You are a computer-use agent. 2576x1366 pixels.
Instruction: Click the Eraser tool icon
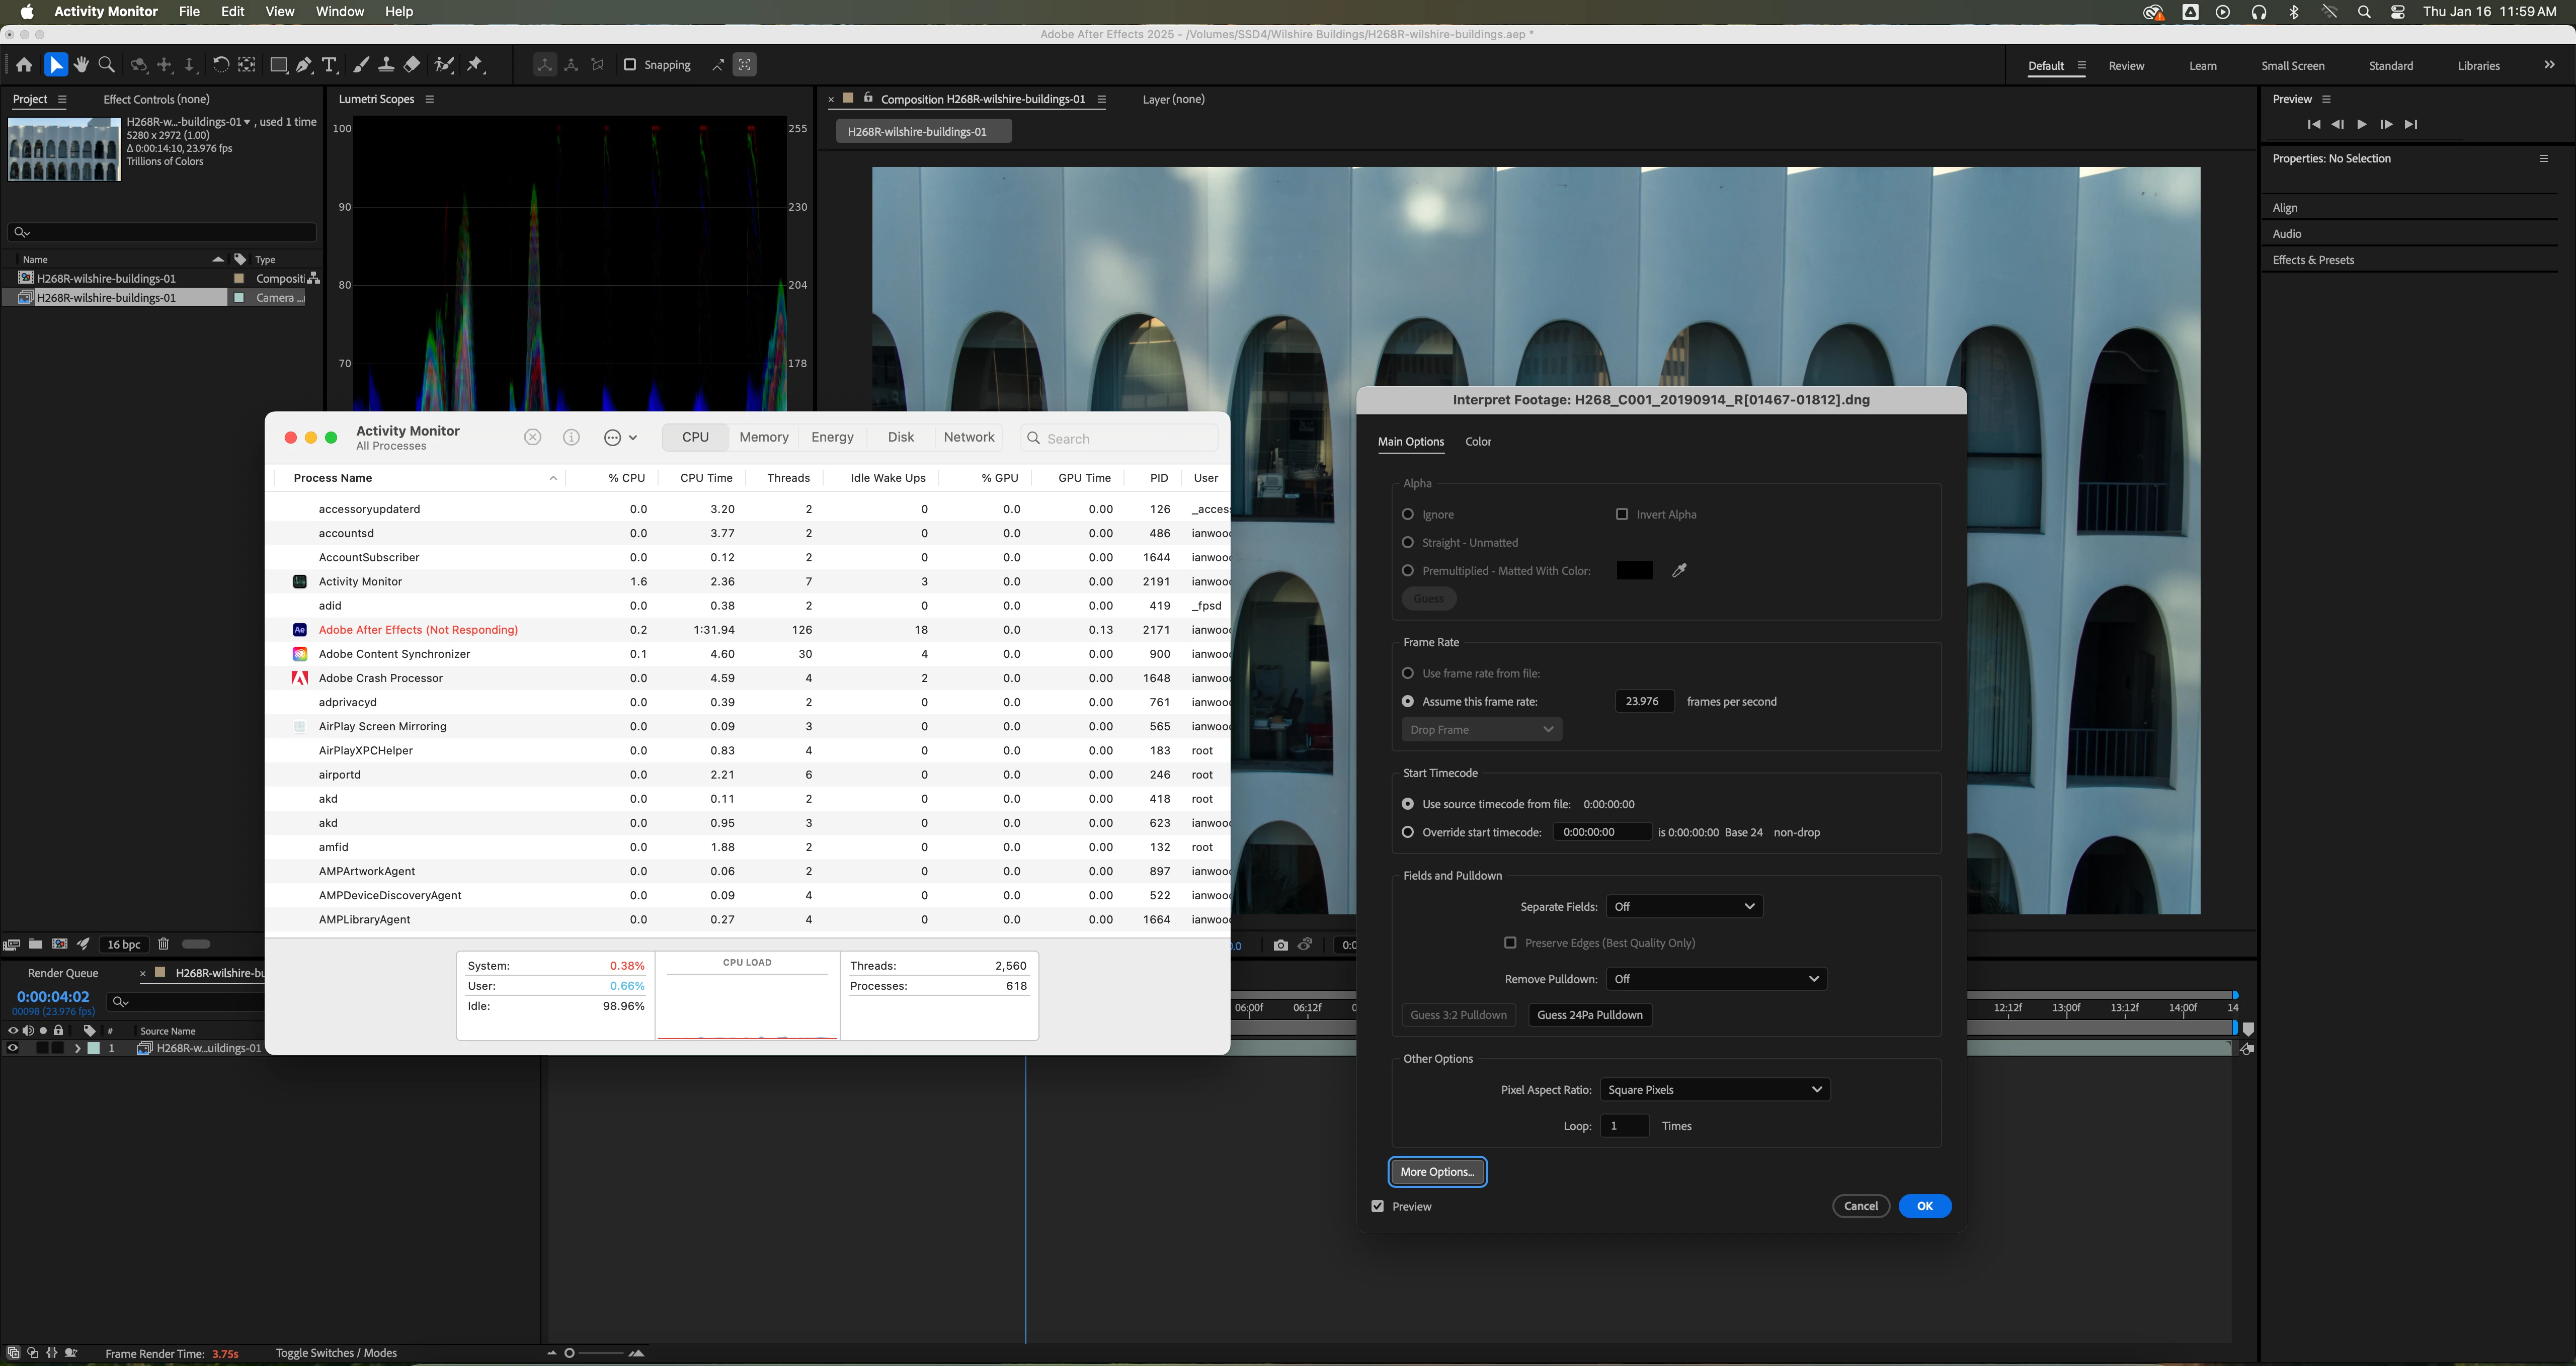(x=412, y=65)
